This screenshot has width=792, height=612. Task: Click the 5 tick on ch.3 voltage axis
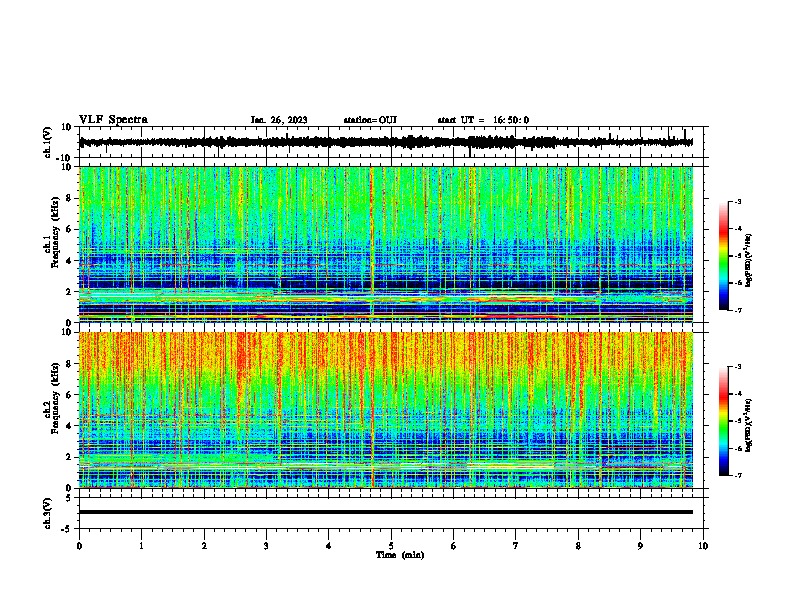click(x=70, y=498)
